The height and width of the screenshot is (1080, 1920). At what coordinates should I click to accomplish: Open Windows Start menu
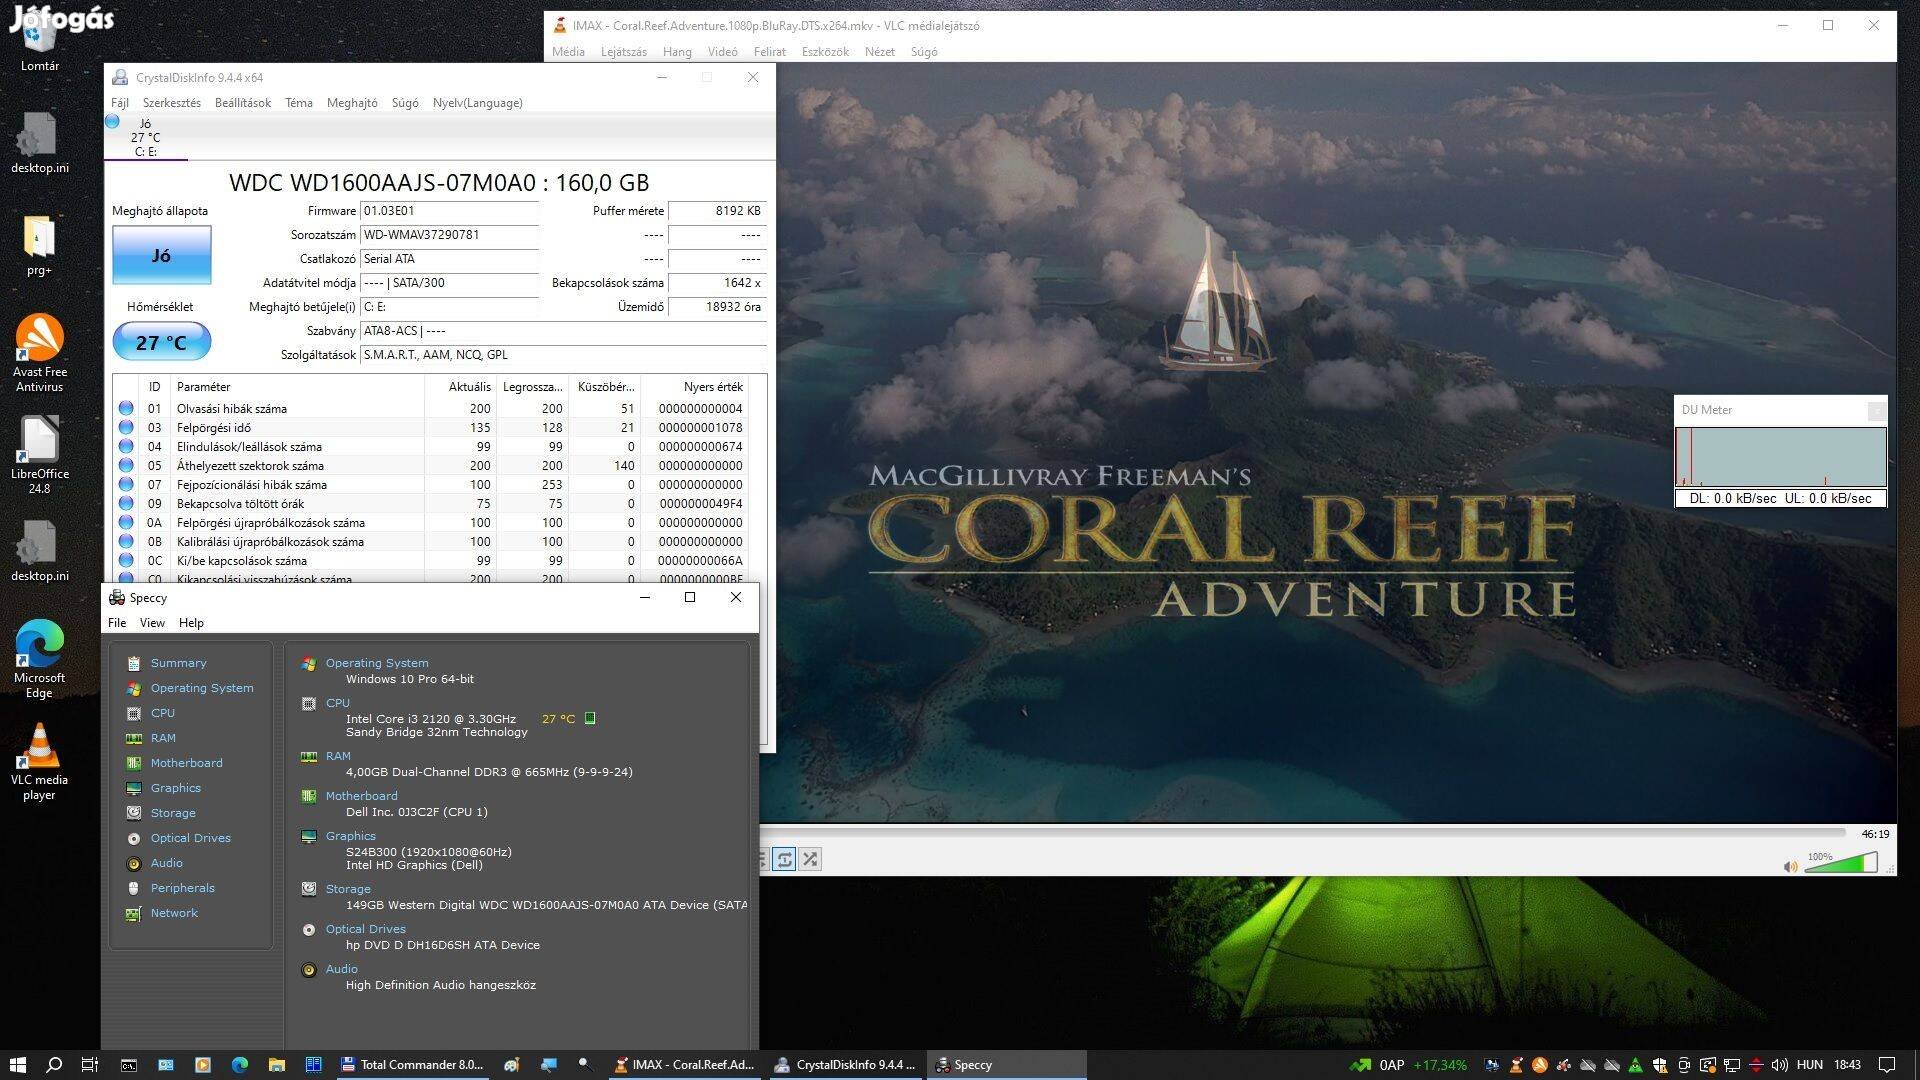pyautogui.click(x=17, y=1064)
